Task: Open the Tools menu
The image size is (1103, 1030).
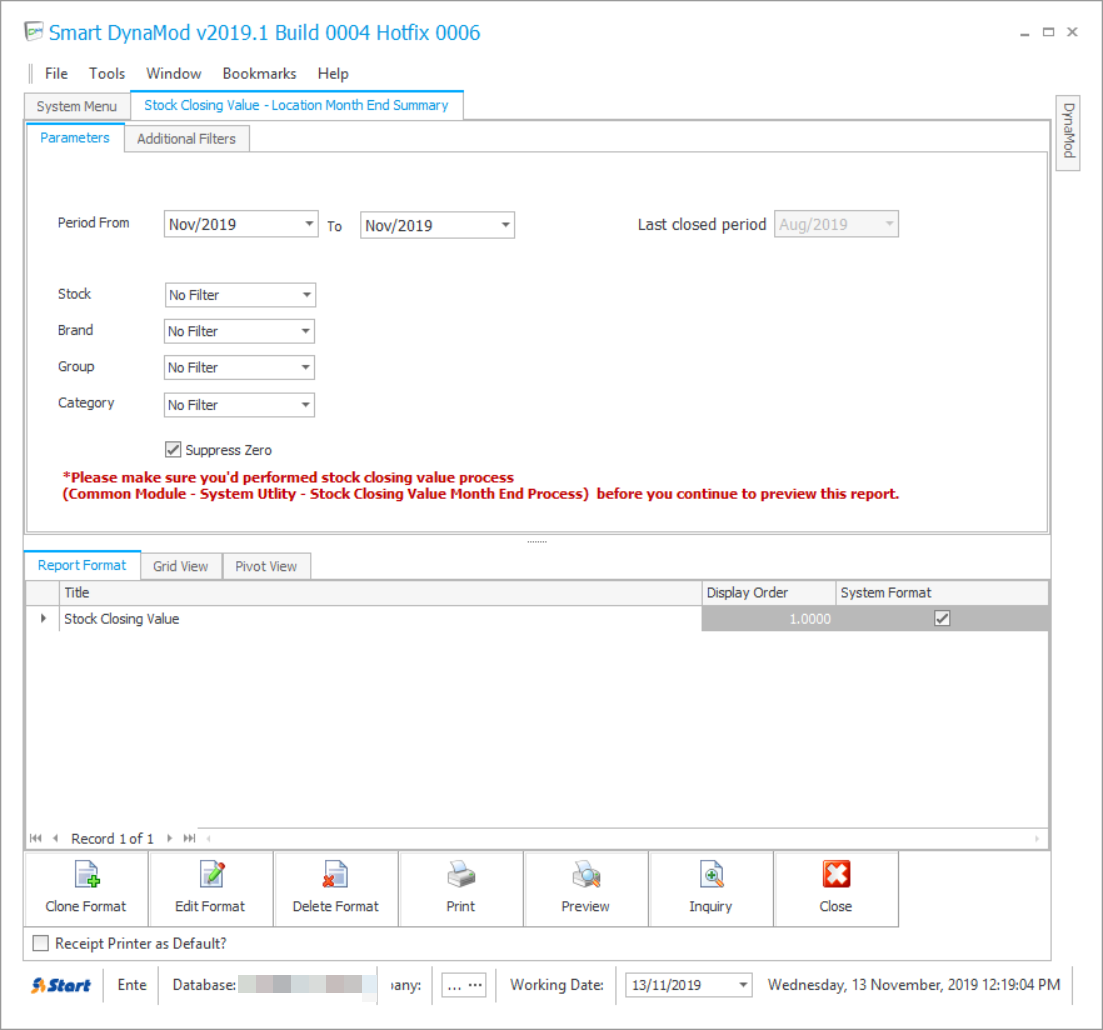Action: click(x=107, y=73)
